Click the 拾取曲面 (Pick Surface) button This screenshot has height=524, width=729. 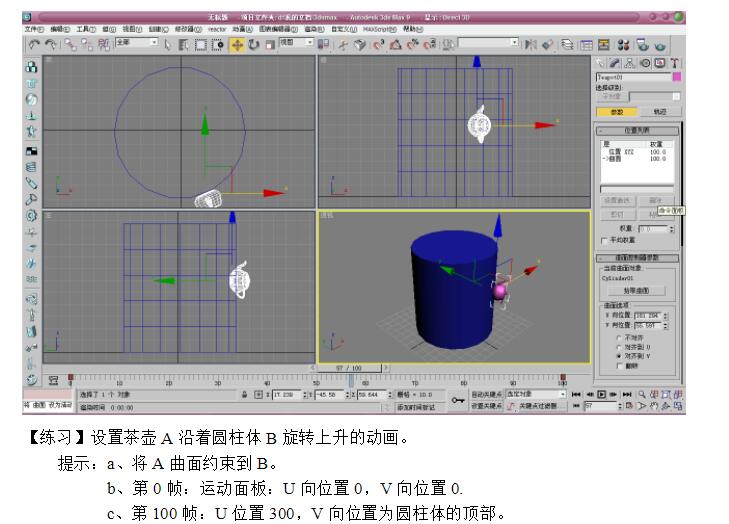(638, 290)
